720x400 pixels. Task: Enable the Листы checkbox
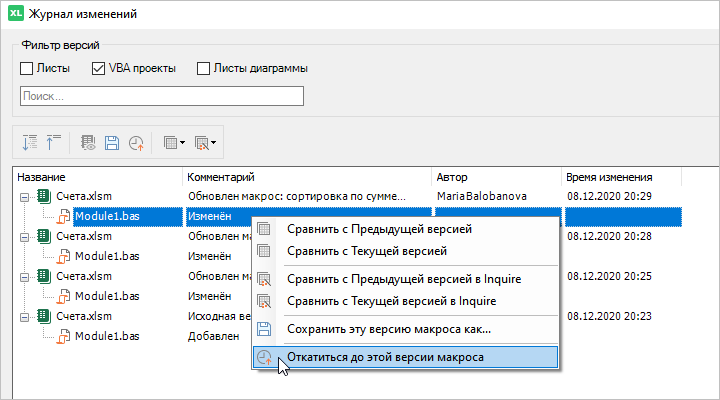tap(27, 69)
